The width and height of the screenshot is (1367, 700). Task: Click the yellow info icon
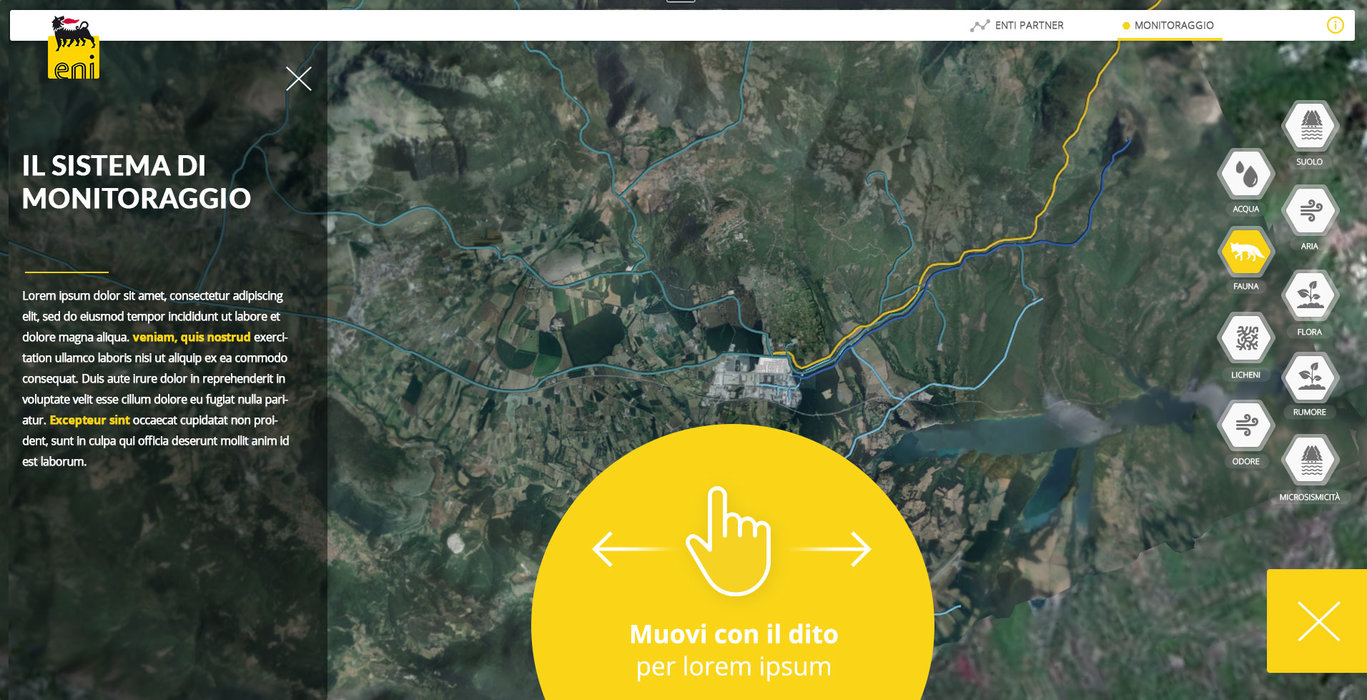tap(1335, 25)
